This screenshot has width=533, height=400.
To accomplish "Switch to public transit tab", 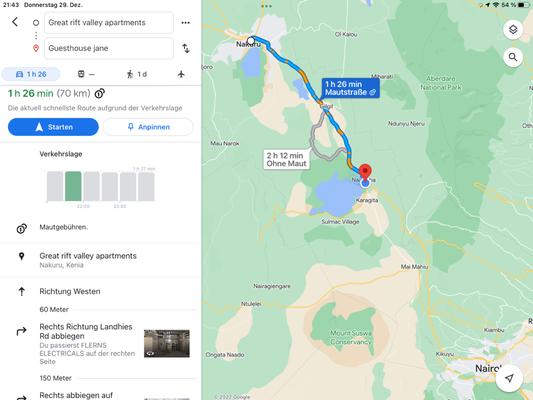I will [86, 74].
